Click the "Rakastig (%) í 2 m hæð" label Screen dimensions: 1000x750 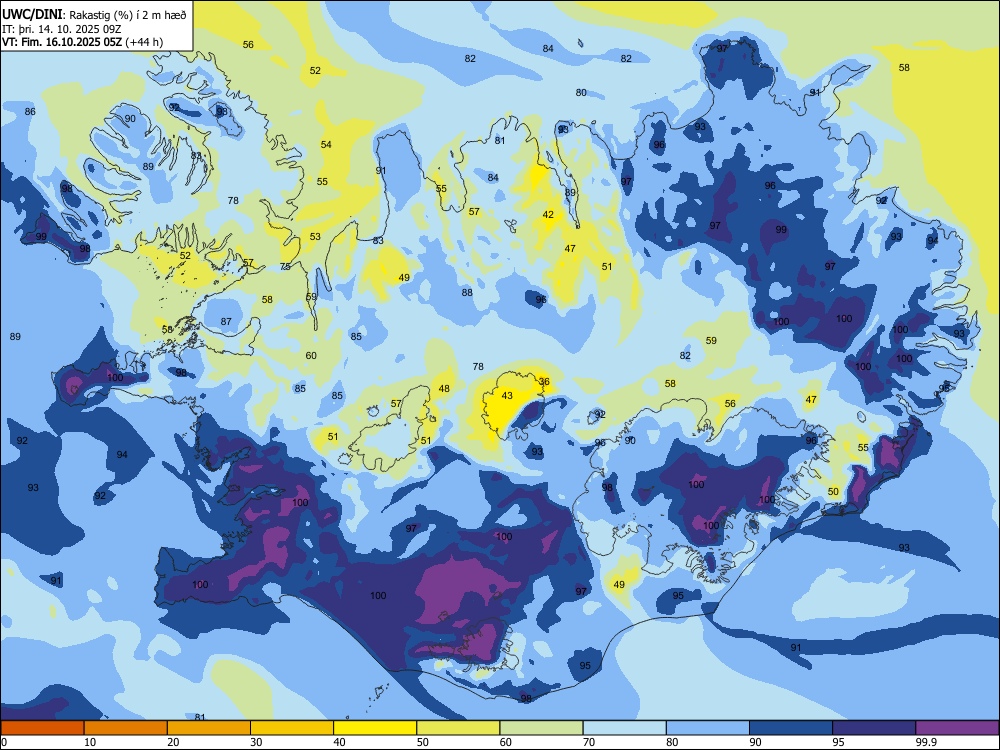click(x=128, y=15)
